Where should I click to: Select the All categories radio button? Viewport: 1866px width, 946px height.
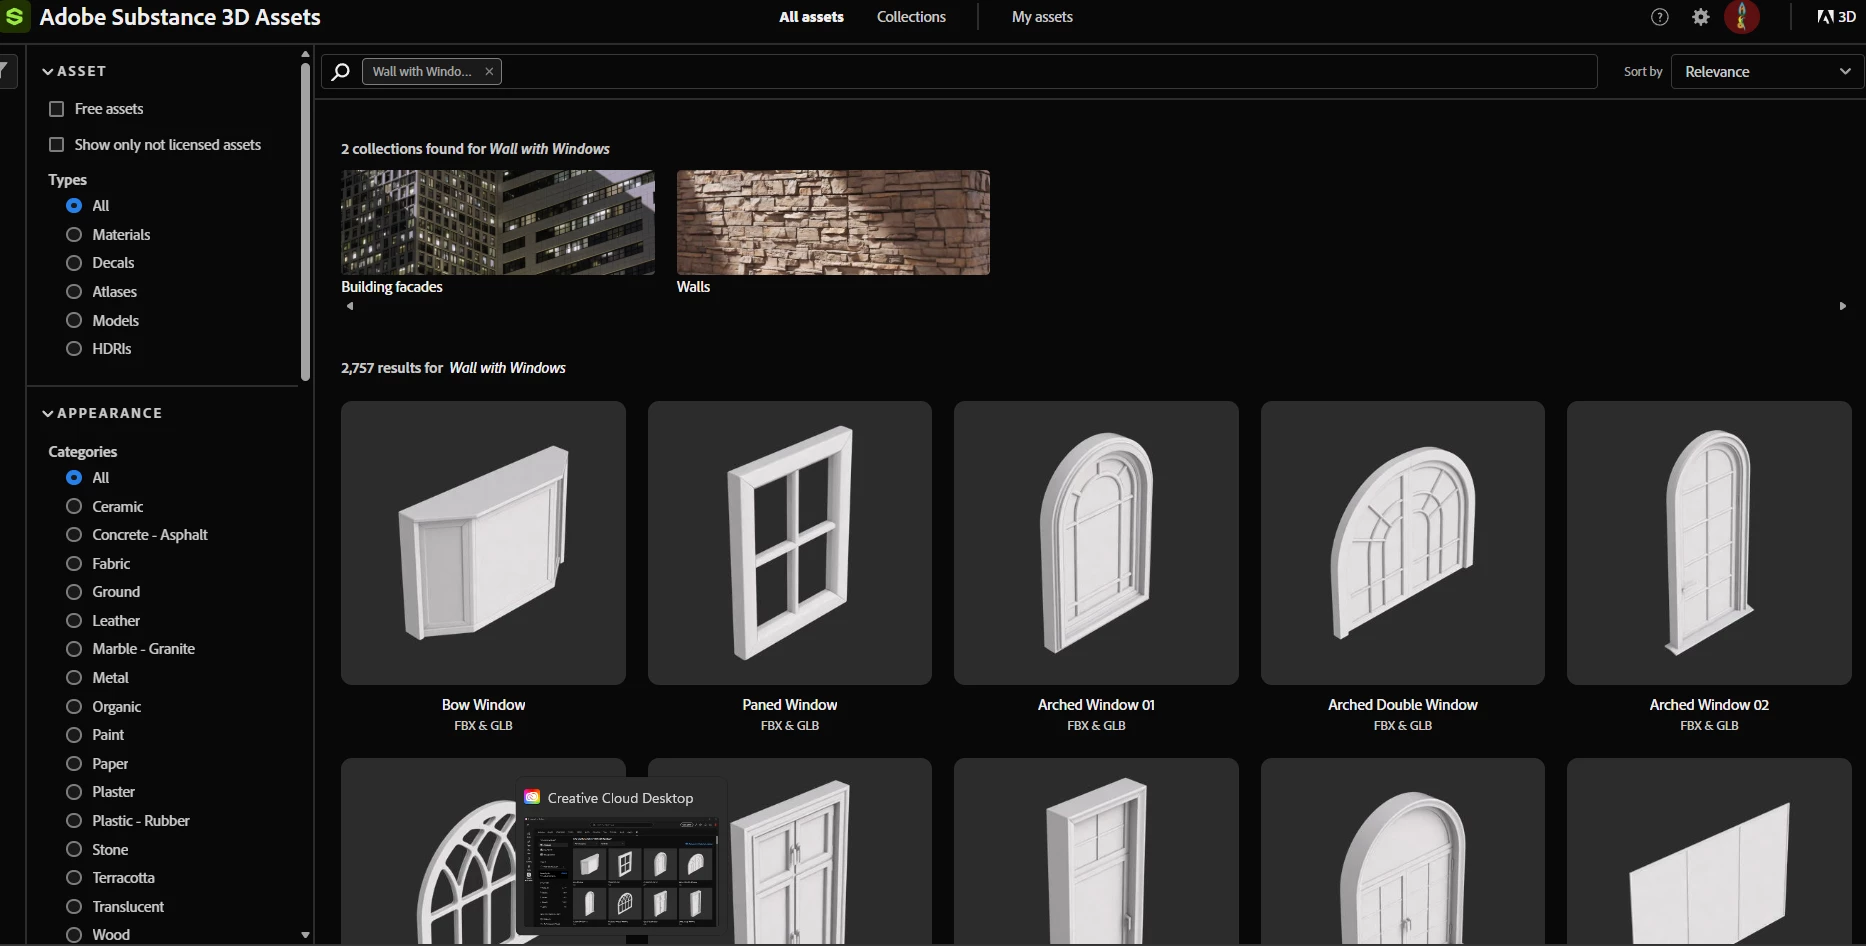(x=74, y=478)
